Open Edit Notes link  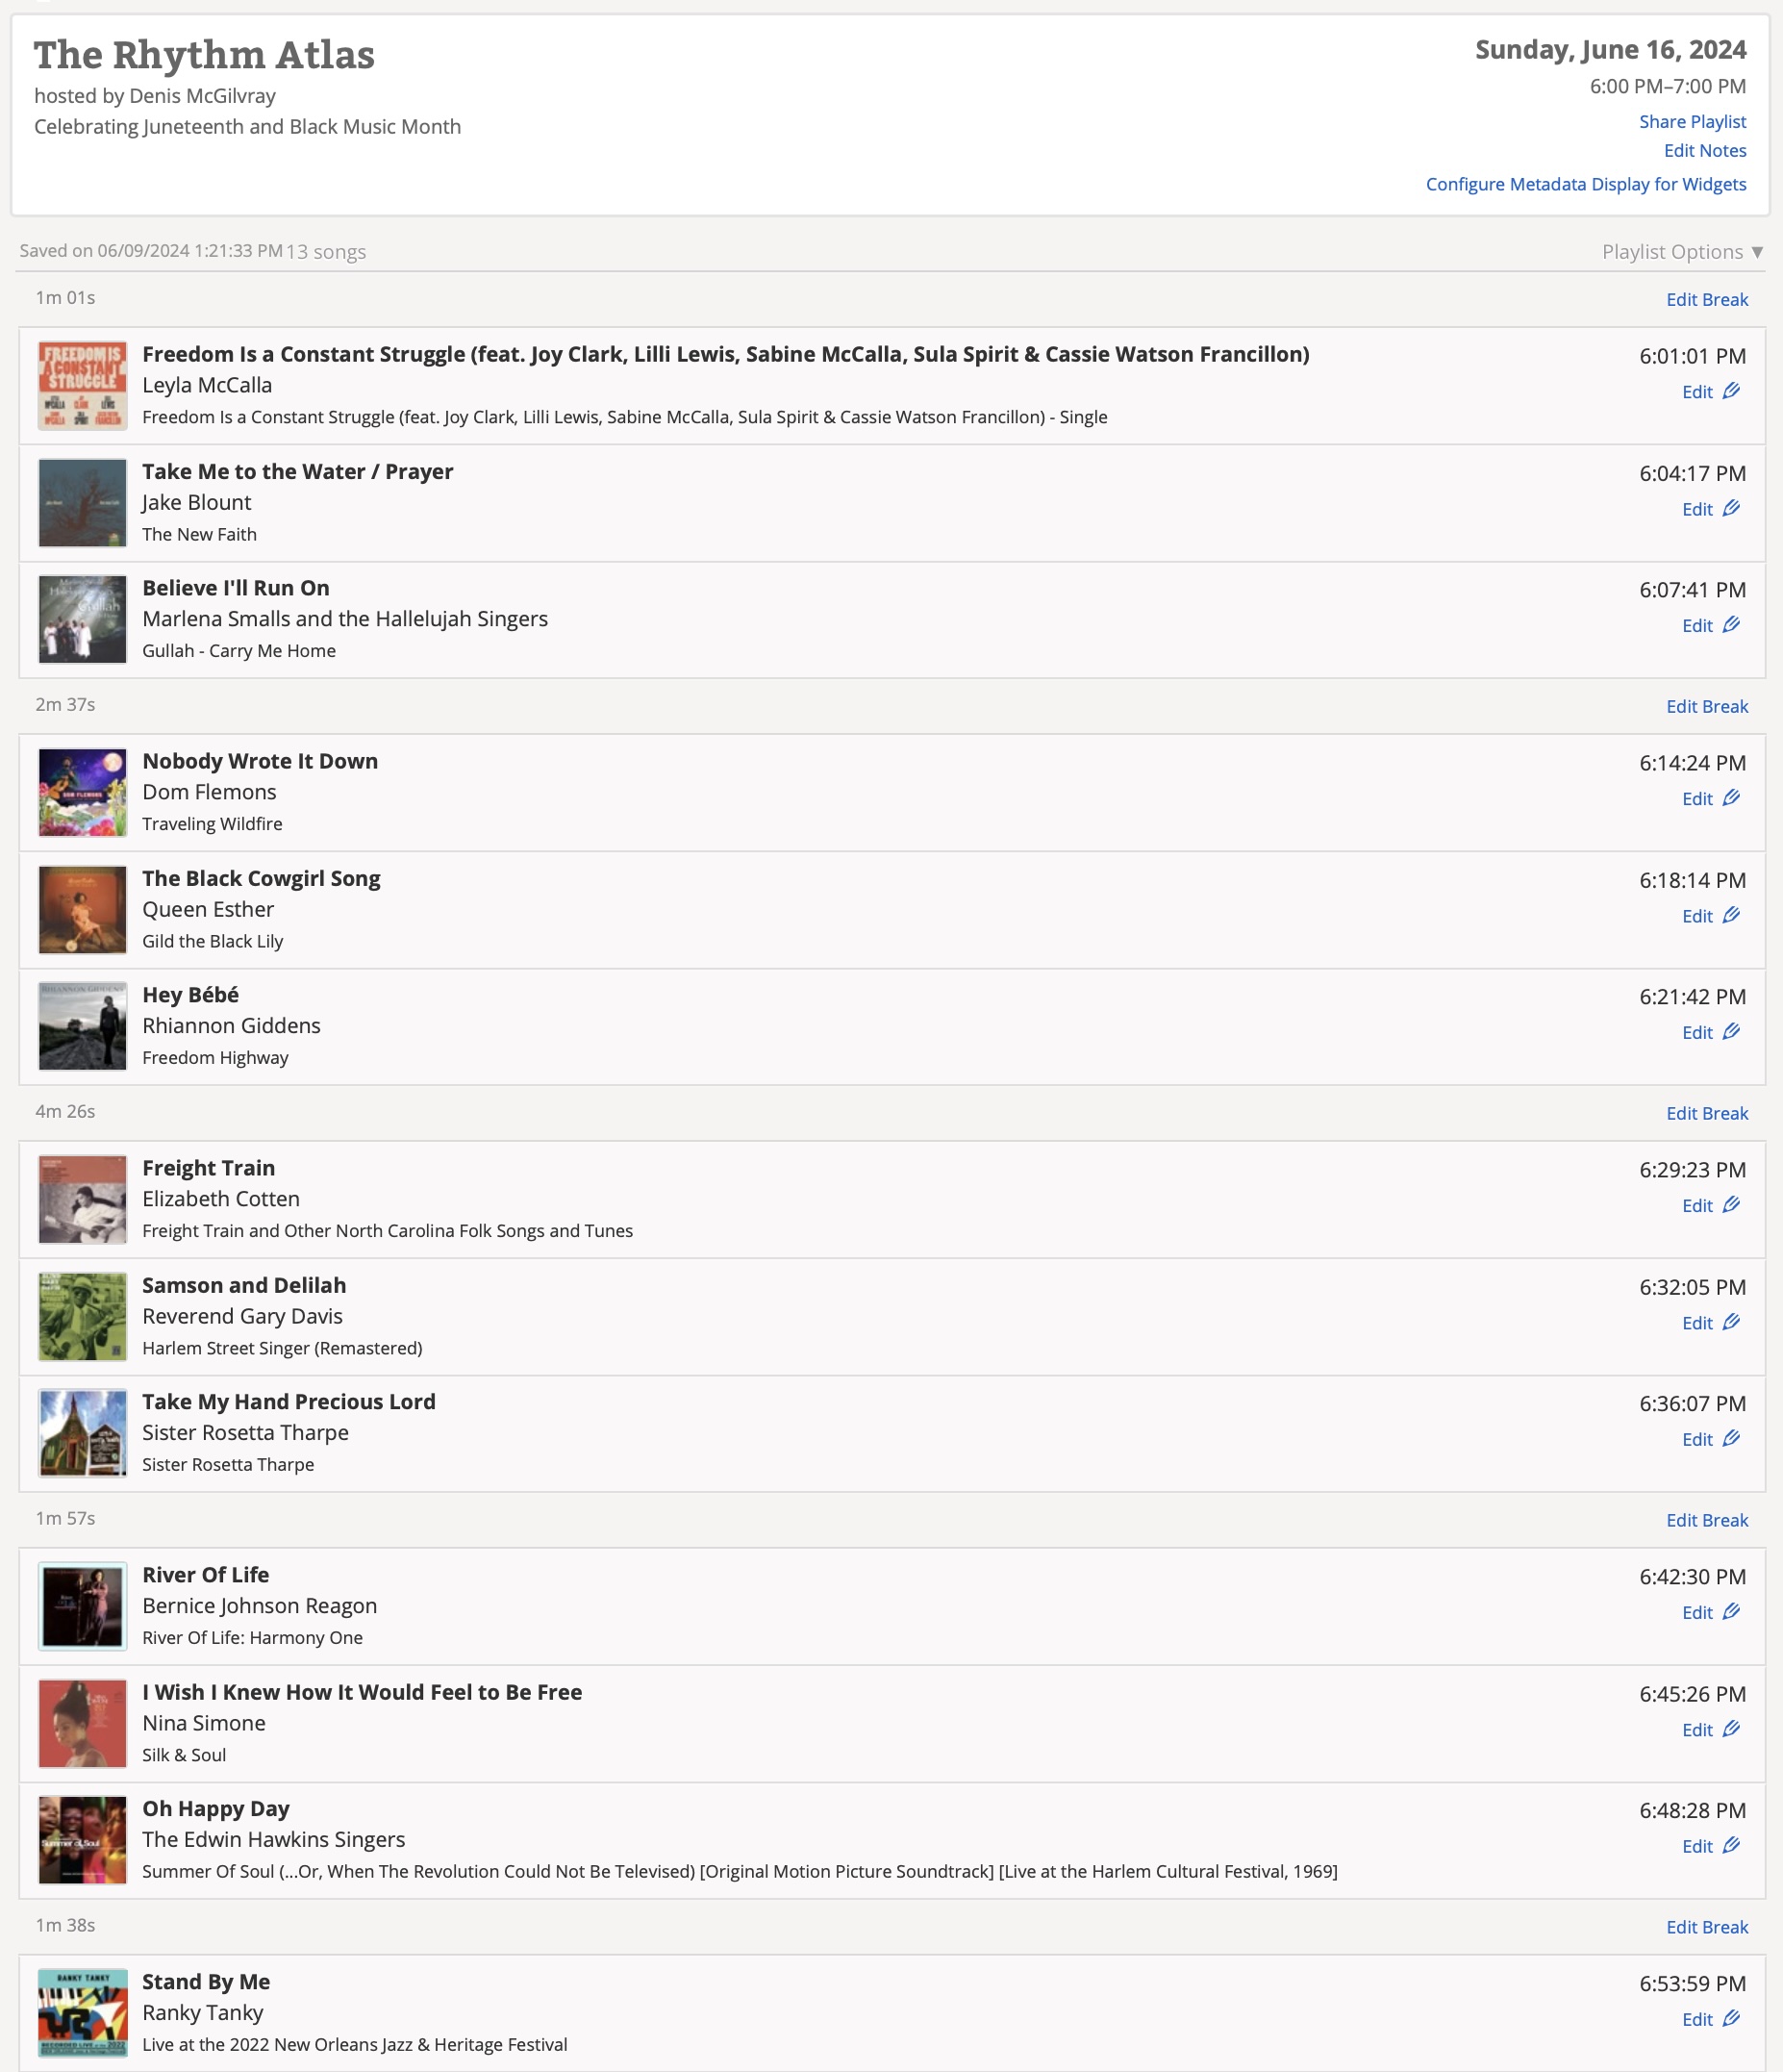coord(1704,151)
